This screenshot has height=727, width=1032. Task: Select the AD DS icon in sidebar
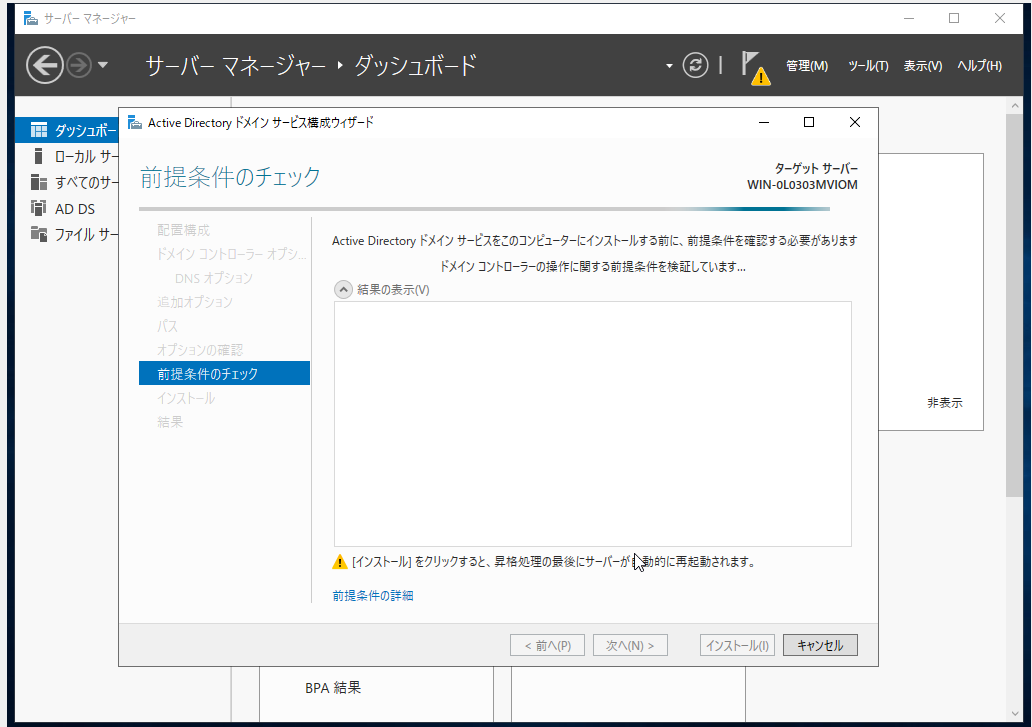tap(39, 209)
